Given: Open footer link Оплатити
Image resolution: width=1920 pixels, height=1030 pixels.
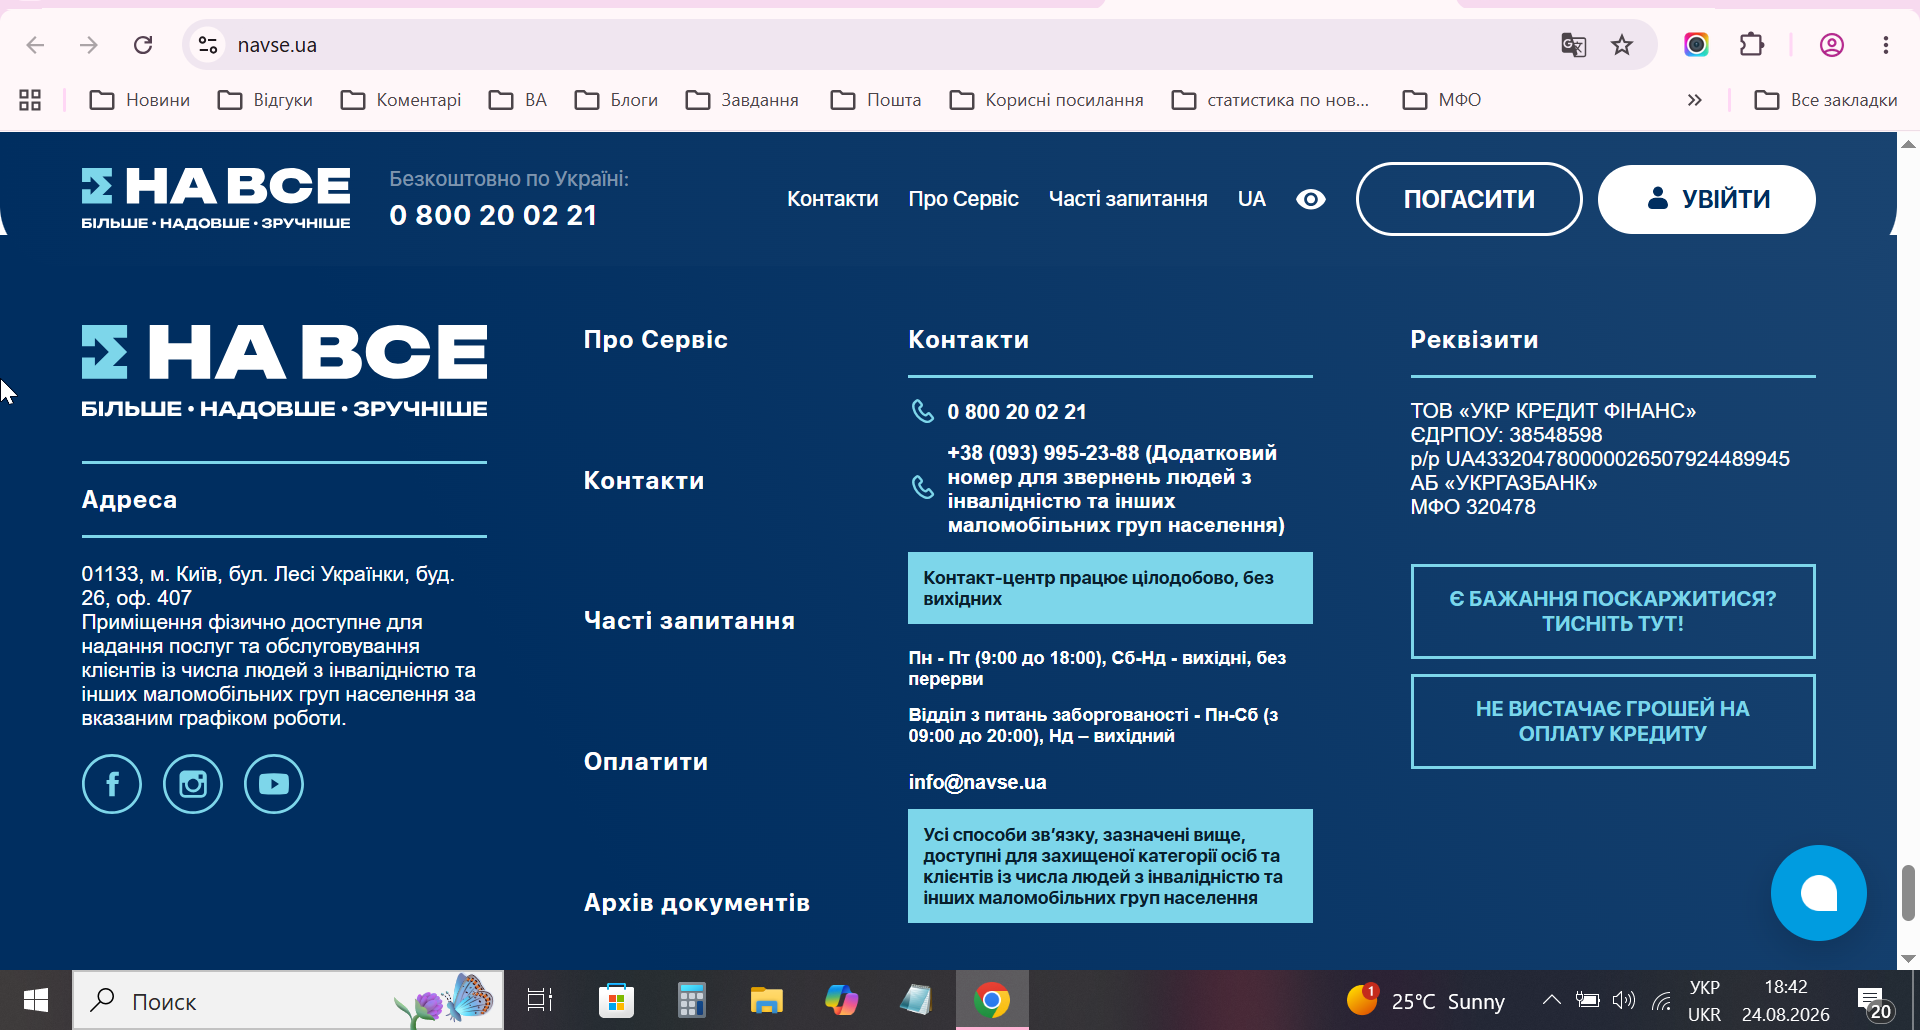Looking at the screenshot, I should click(x=646, y=762).
